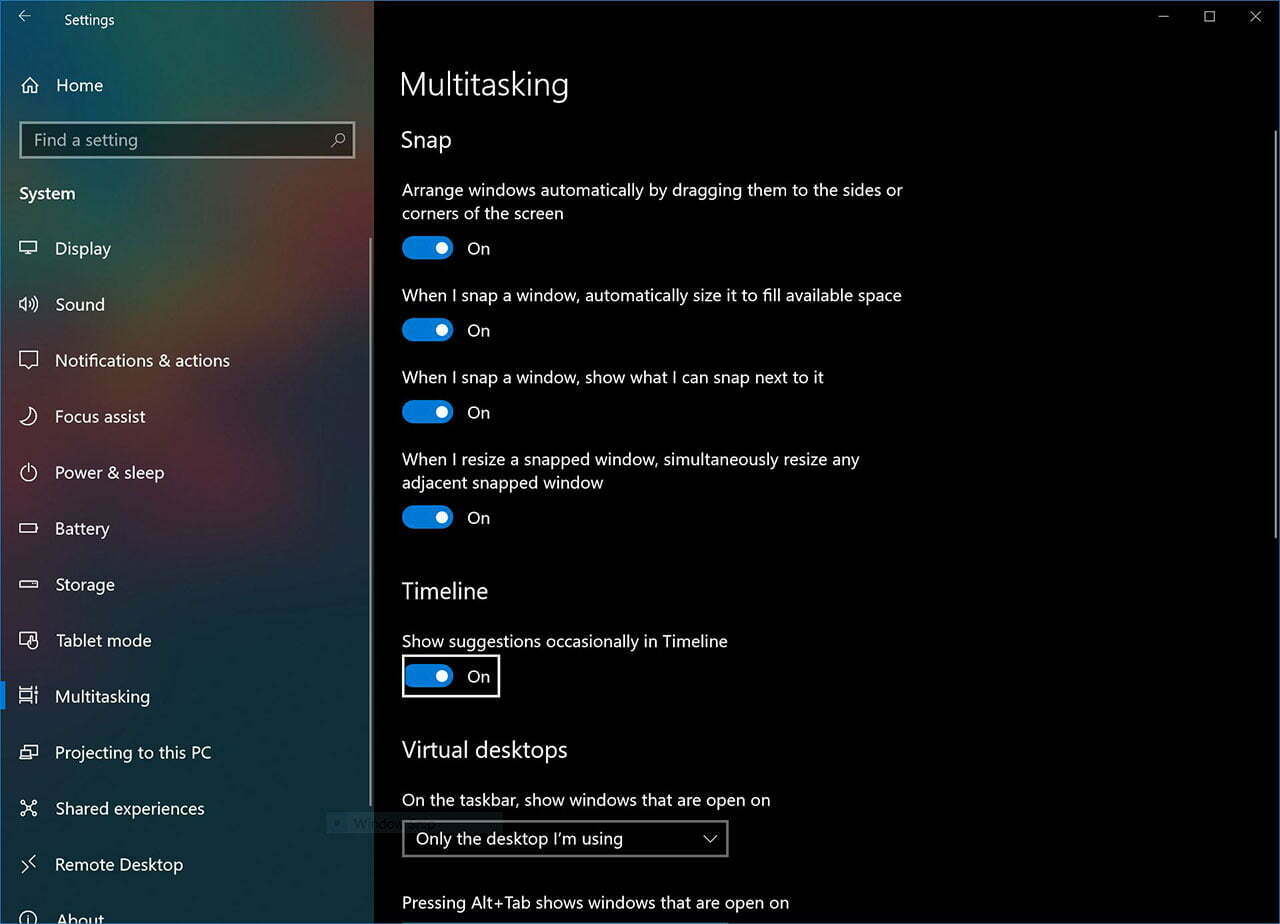Disable auto-sizing snapped windows to fill space
Viewport: 1280px width, 924px height.
point(428,329)
